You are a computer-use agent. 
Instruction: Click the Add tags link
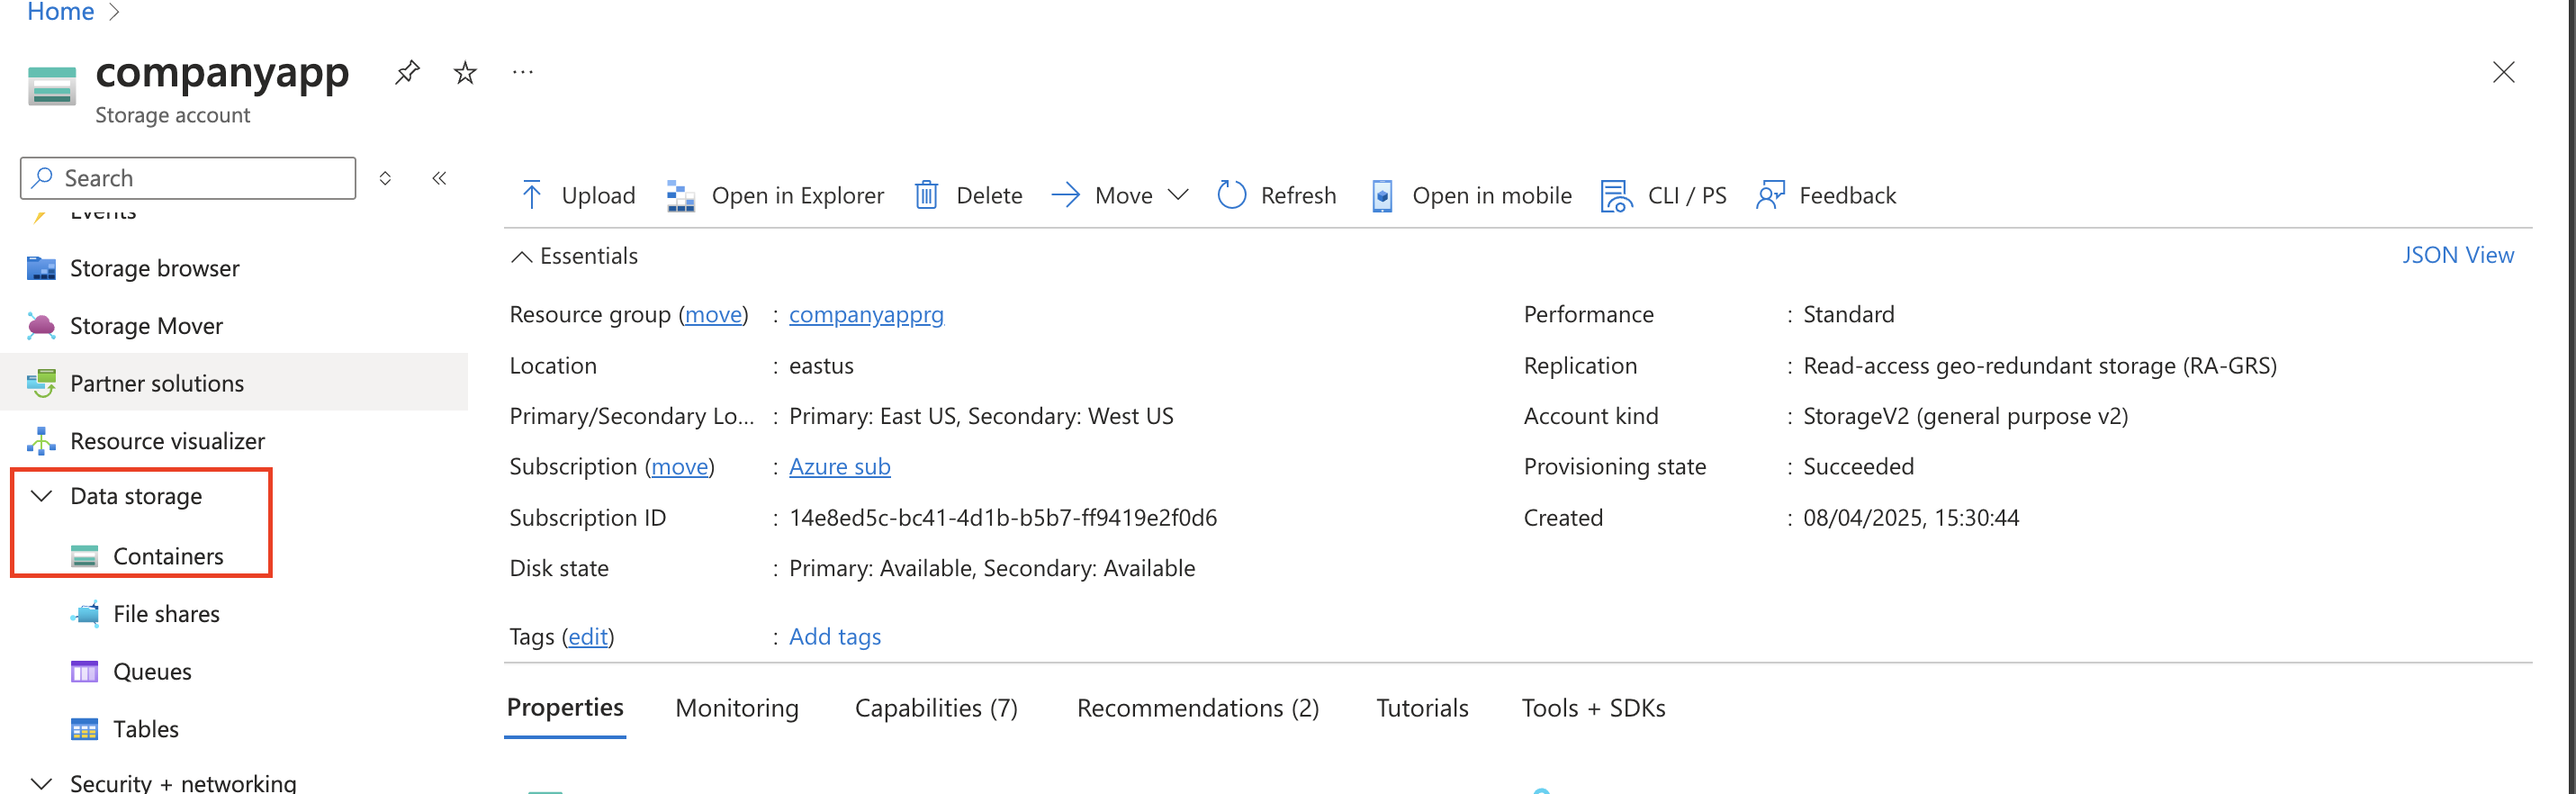click(x=835, y=637)
